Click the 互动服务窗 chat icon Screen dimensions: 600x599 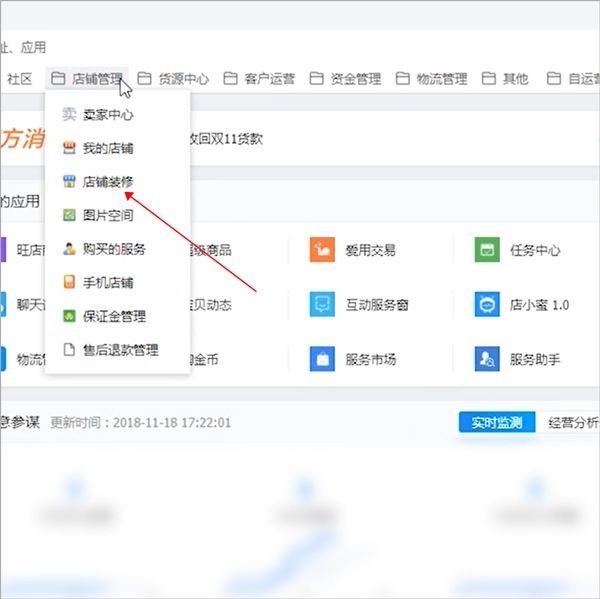coord(322,304)
